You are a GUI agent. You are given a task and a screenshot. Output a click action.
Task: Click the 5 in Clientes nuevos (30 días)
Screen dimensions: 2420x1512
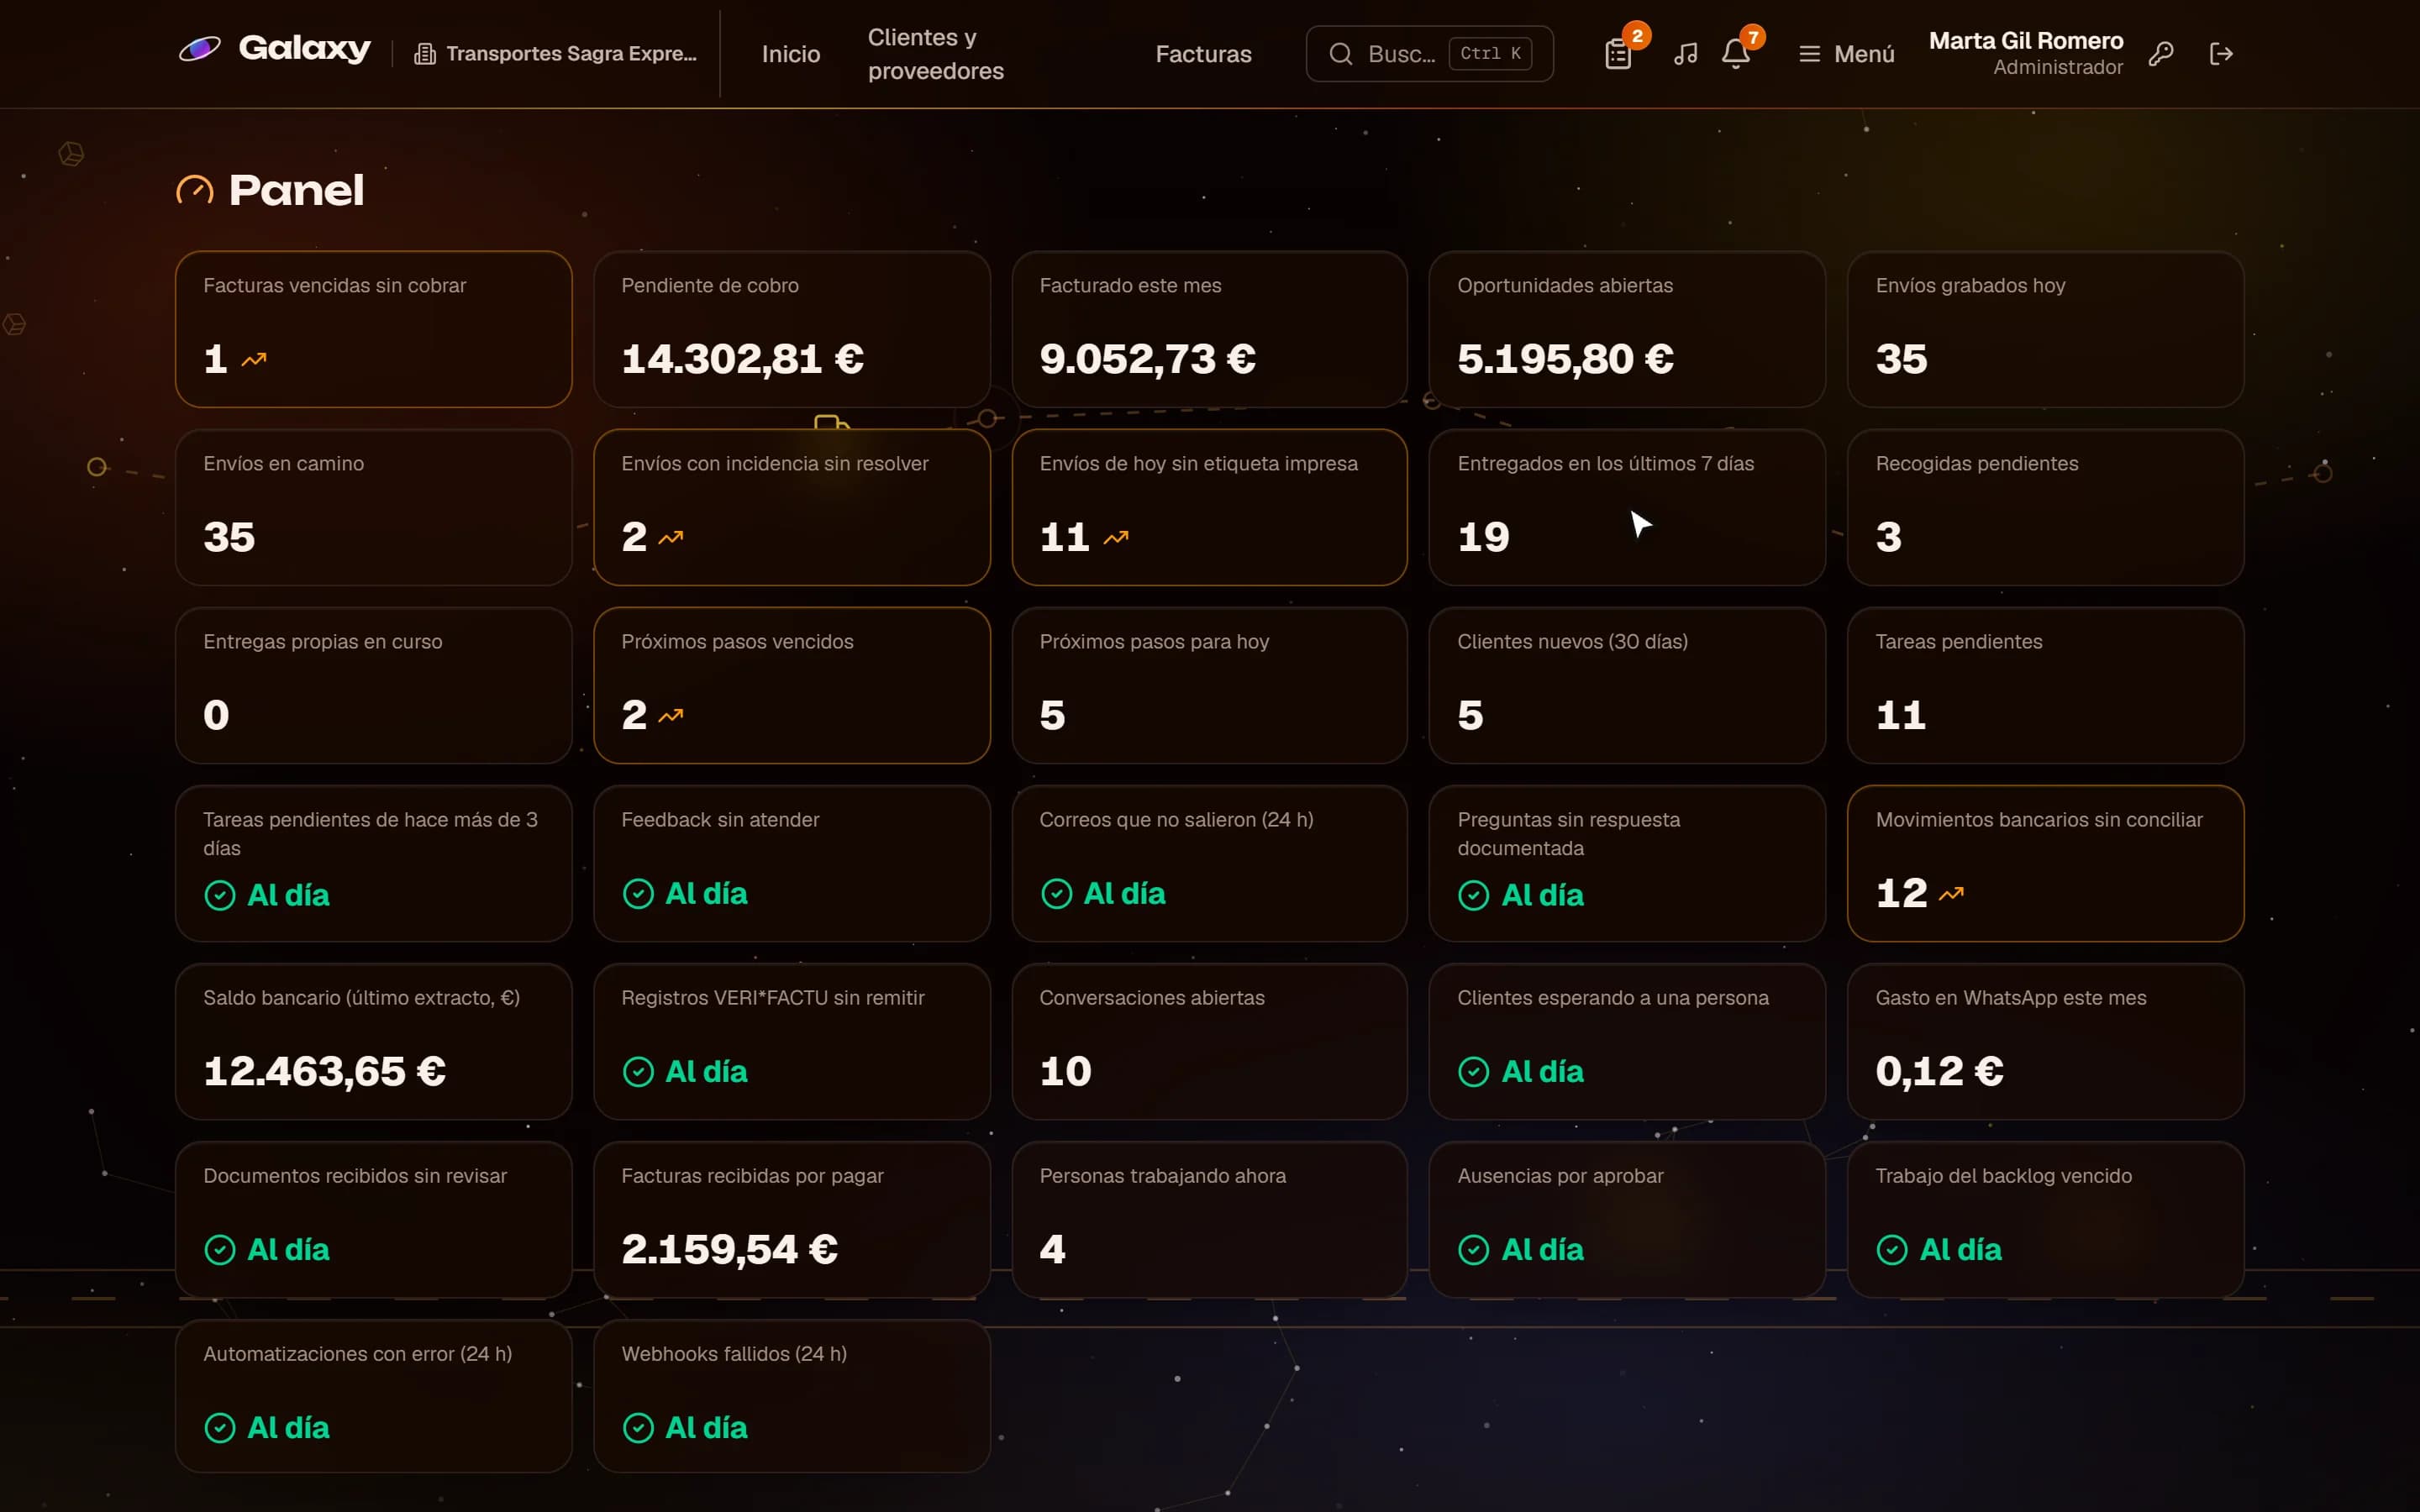[1470, 715]
